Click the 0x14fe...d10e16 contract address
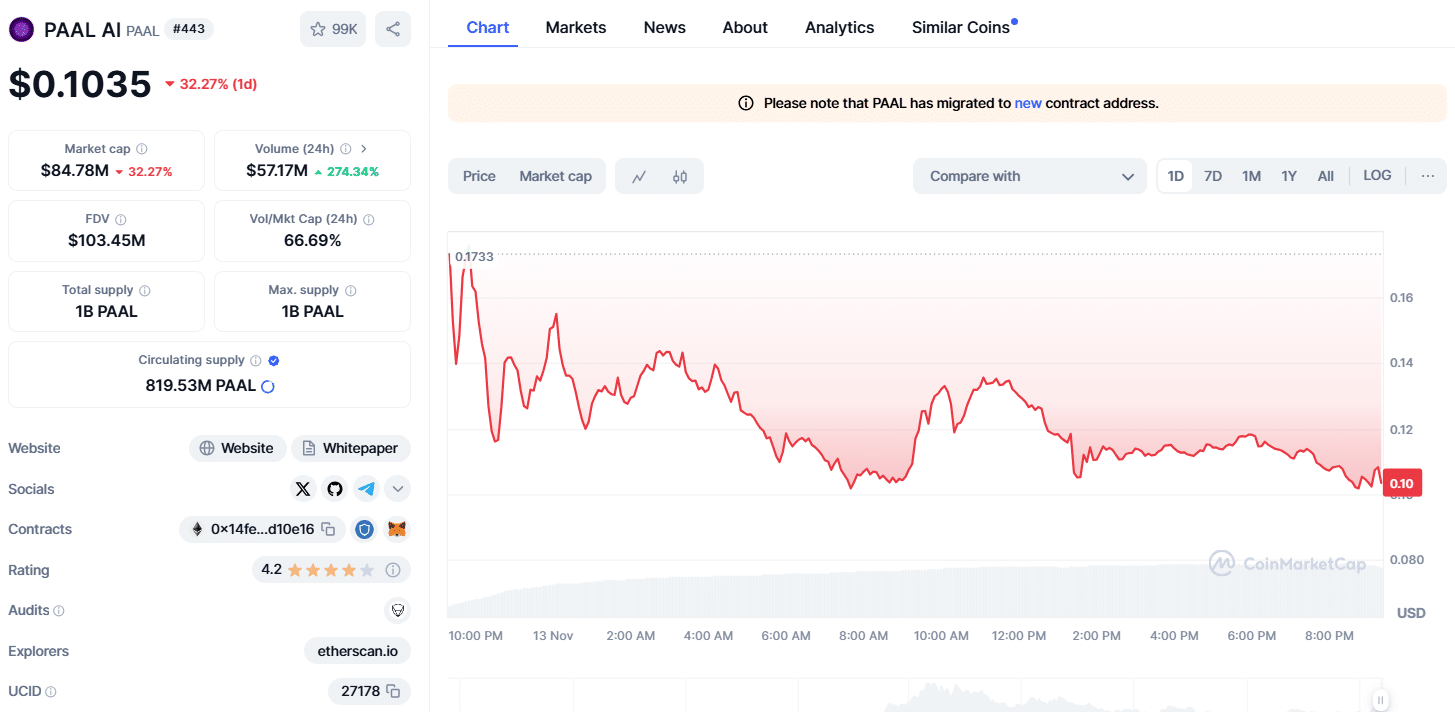 262,529
